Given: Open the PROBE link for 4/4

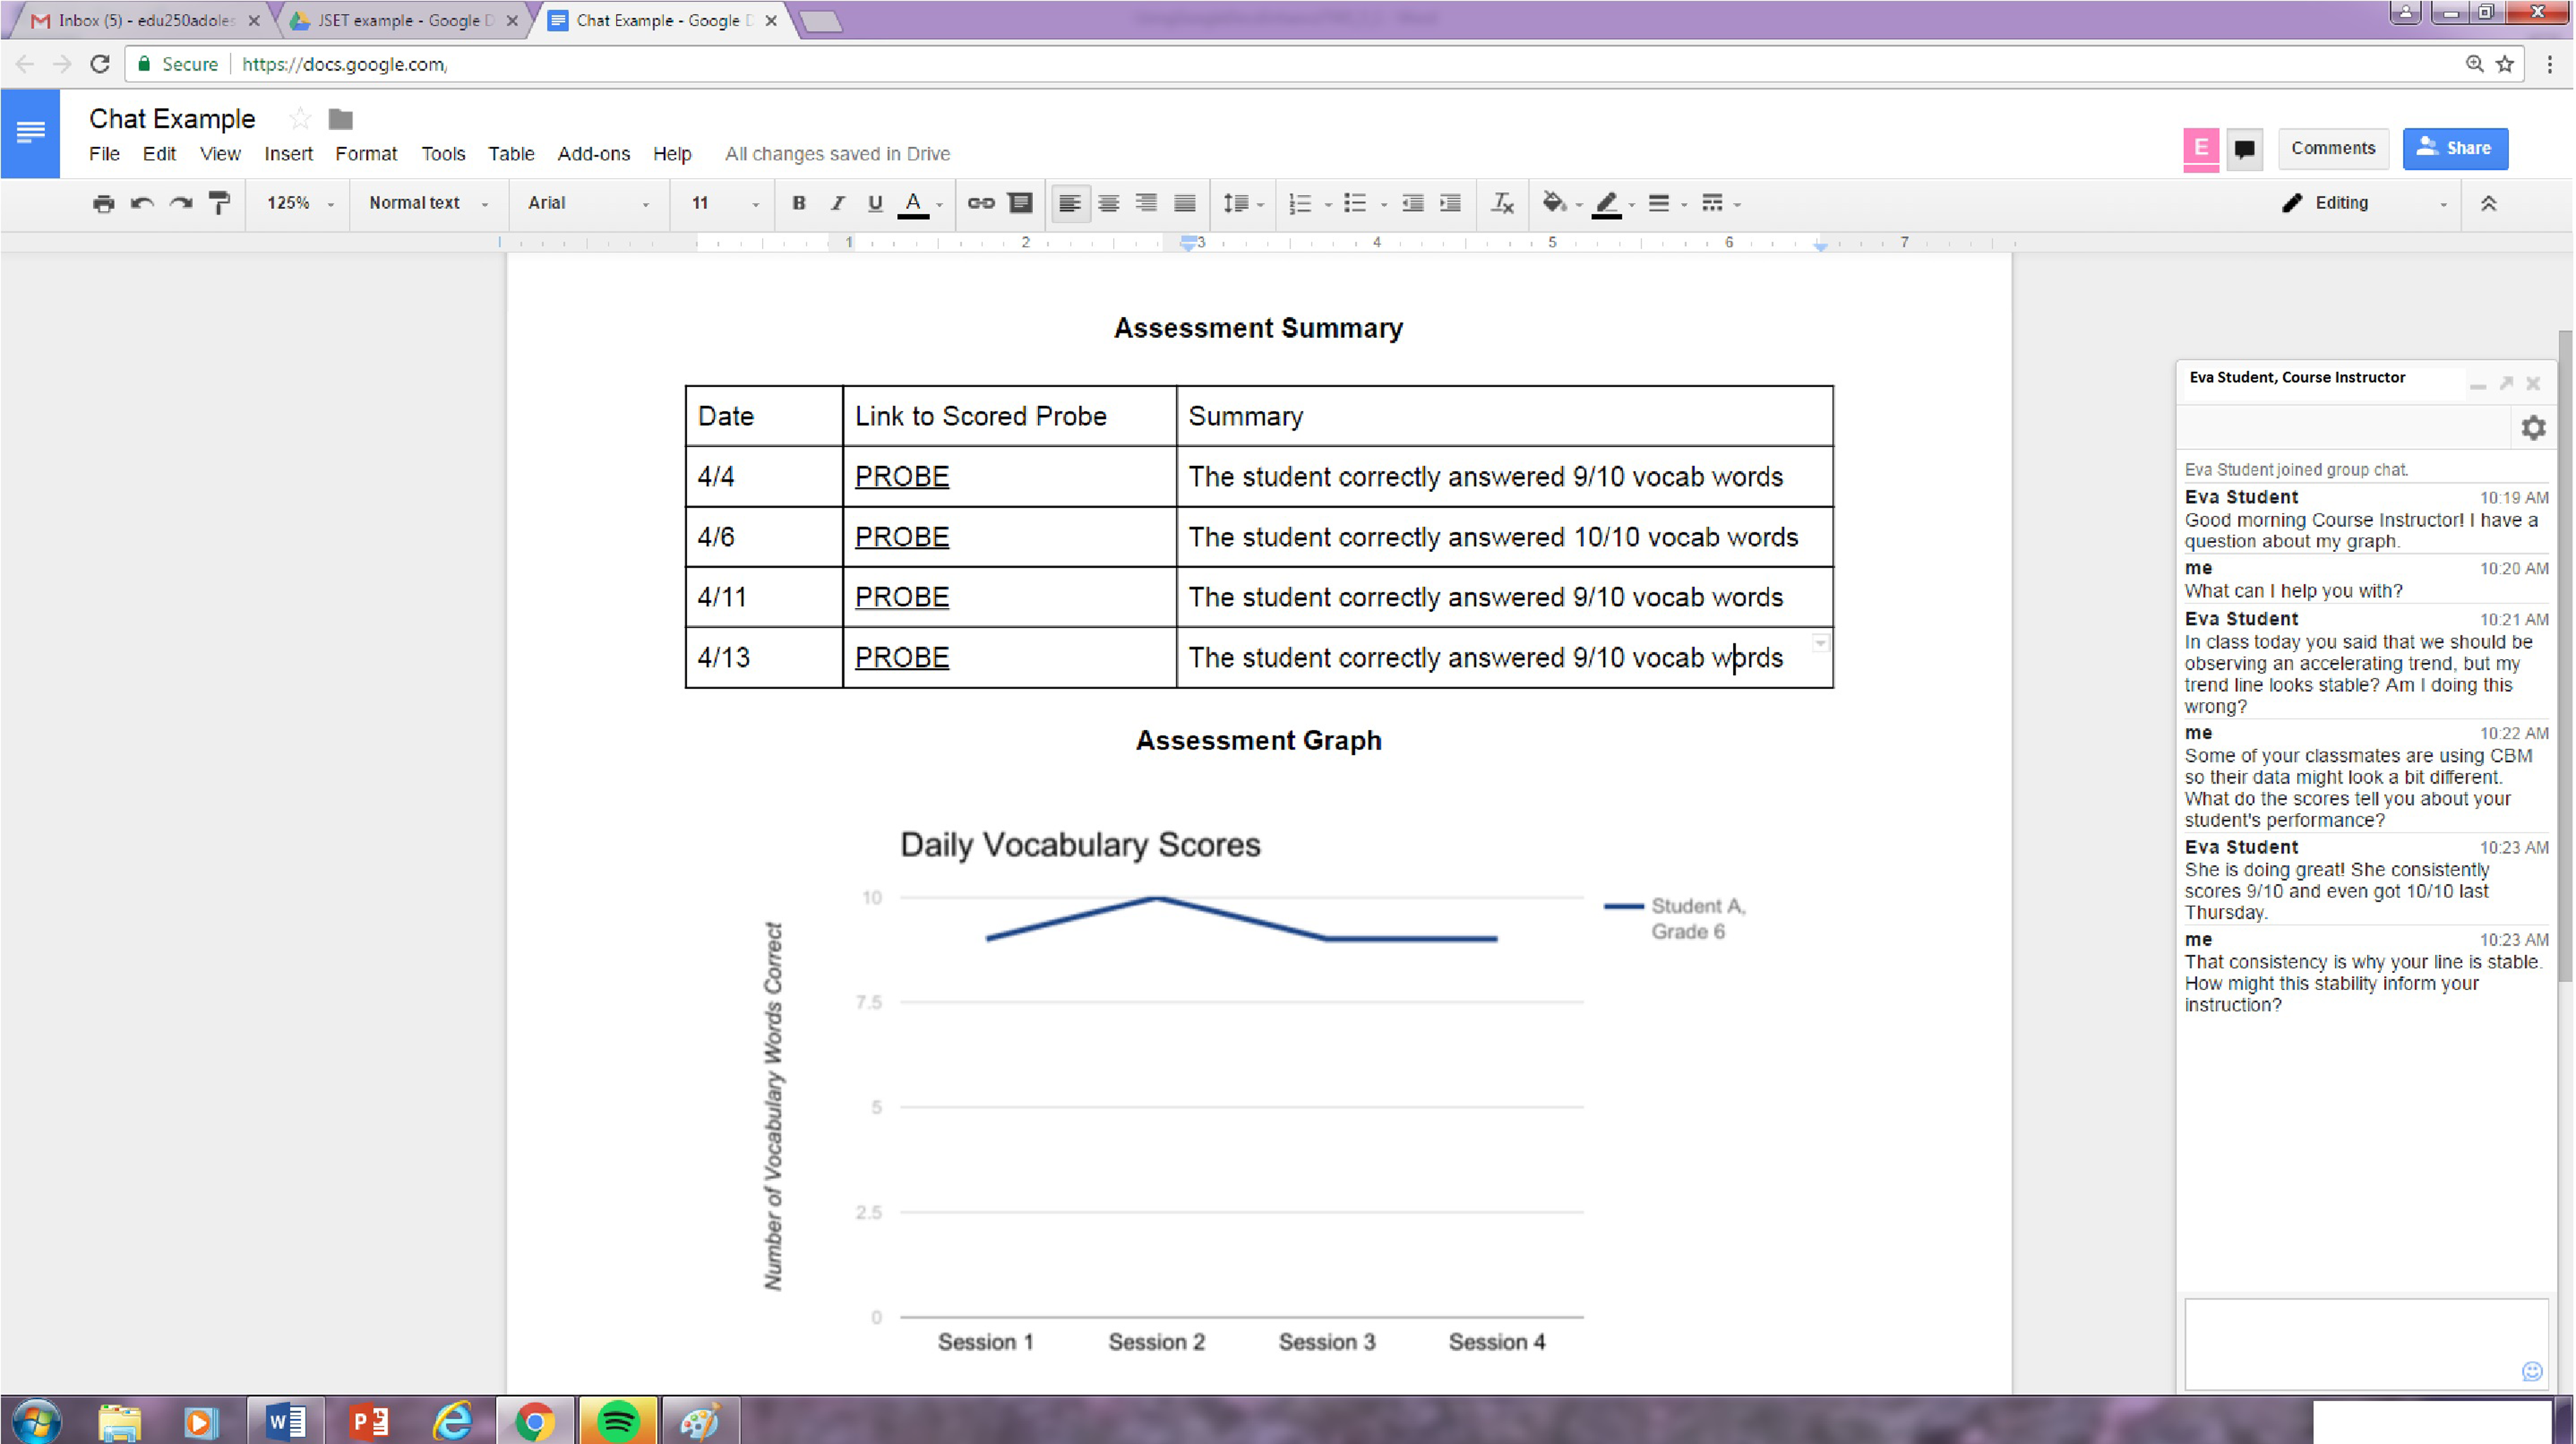Looking at the screenshot, I should (901, 477).
